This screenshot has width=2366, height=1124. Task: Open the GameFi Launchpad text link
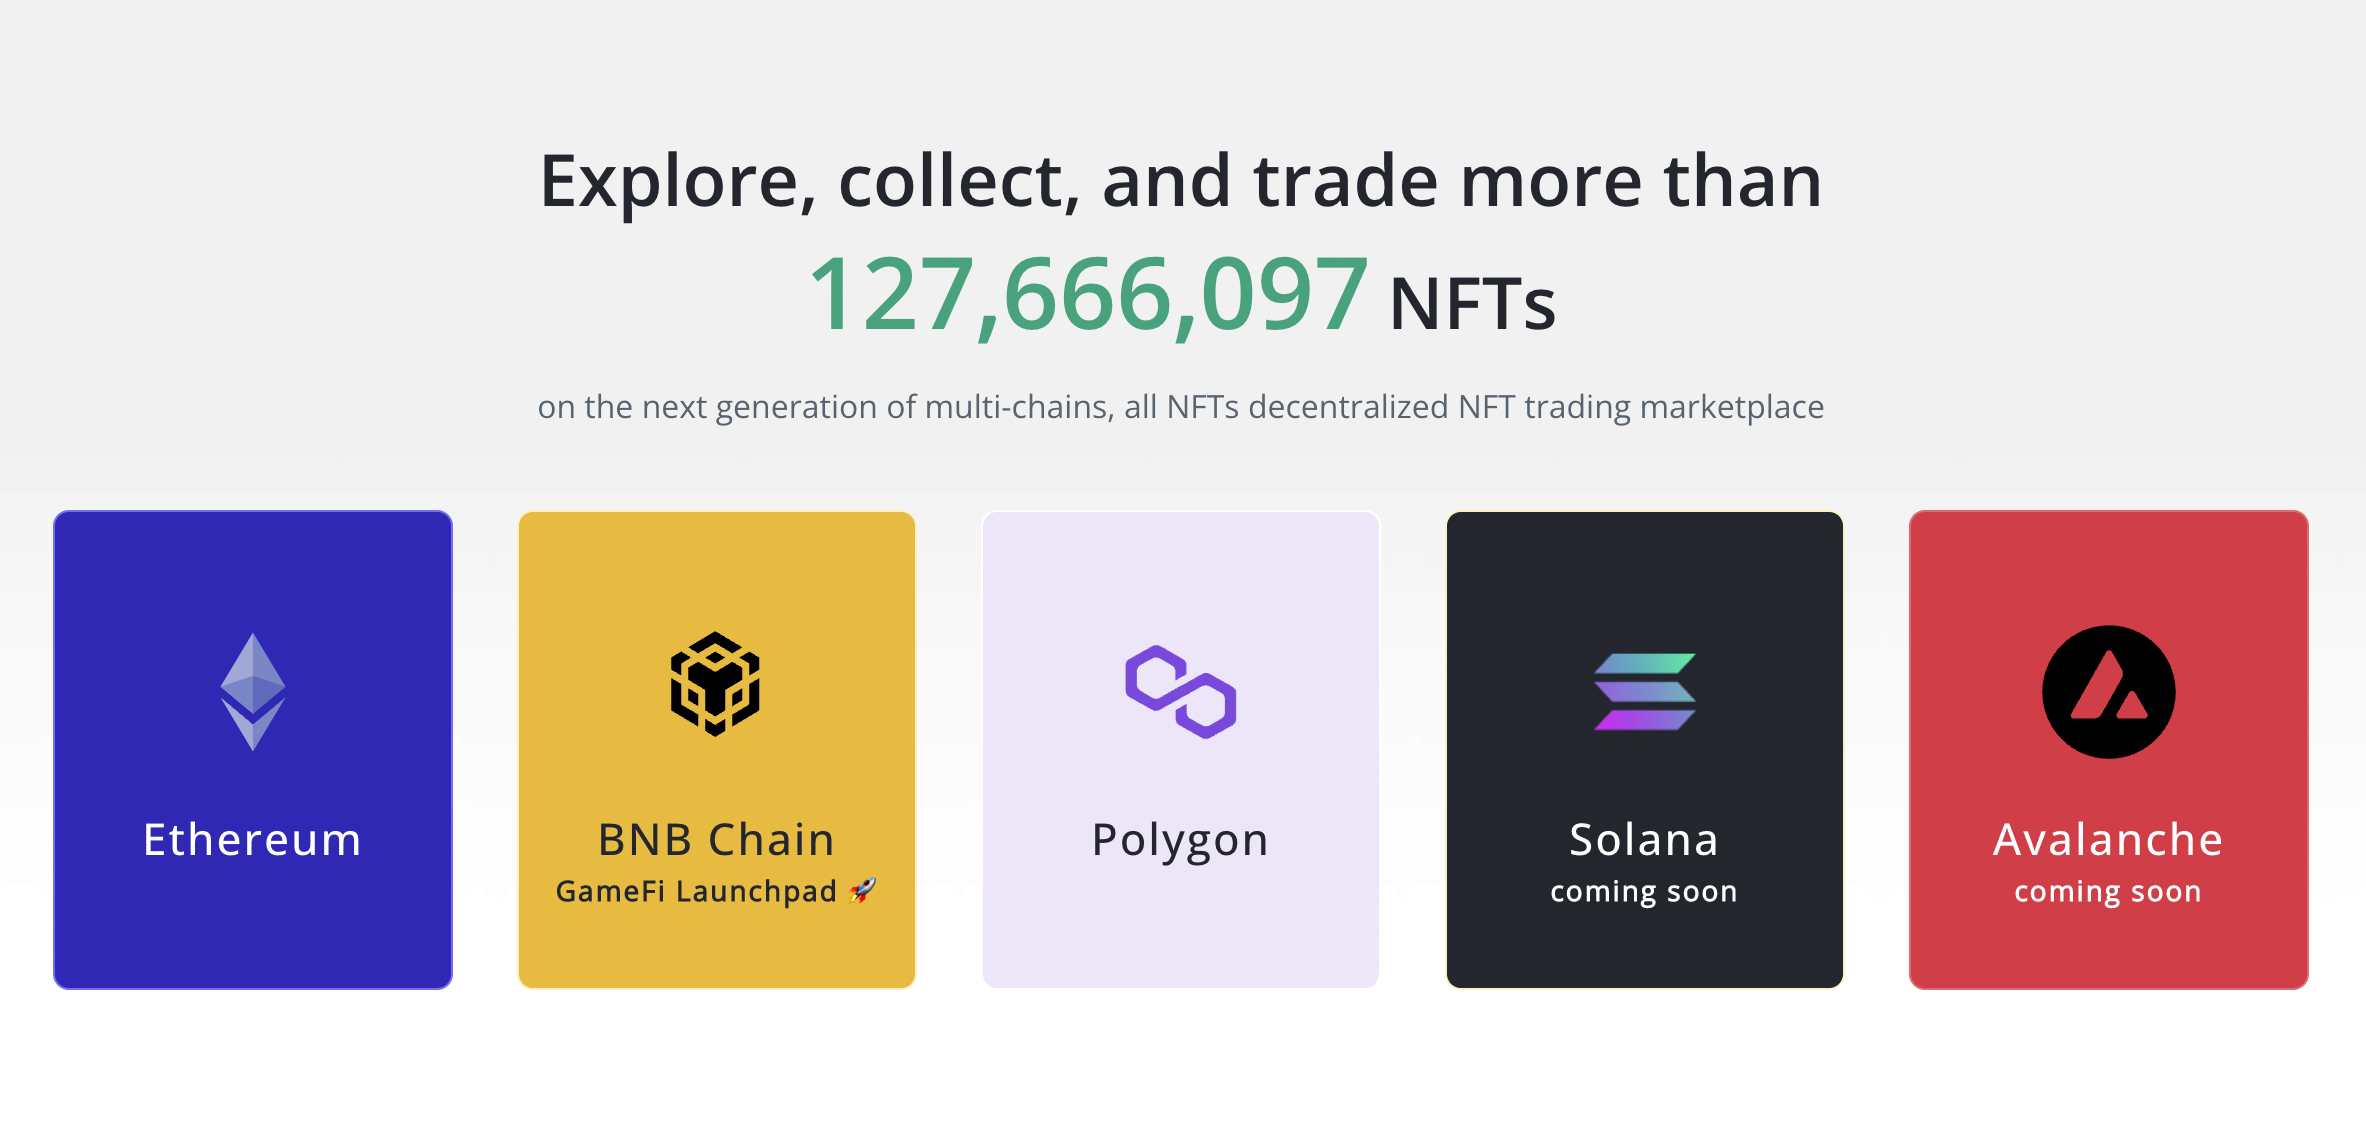(x=696, y=891)
